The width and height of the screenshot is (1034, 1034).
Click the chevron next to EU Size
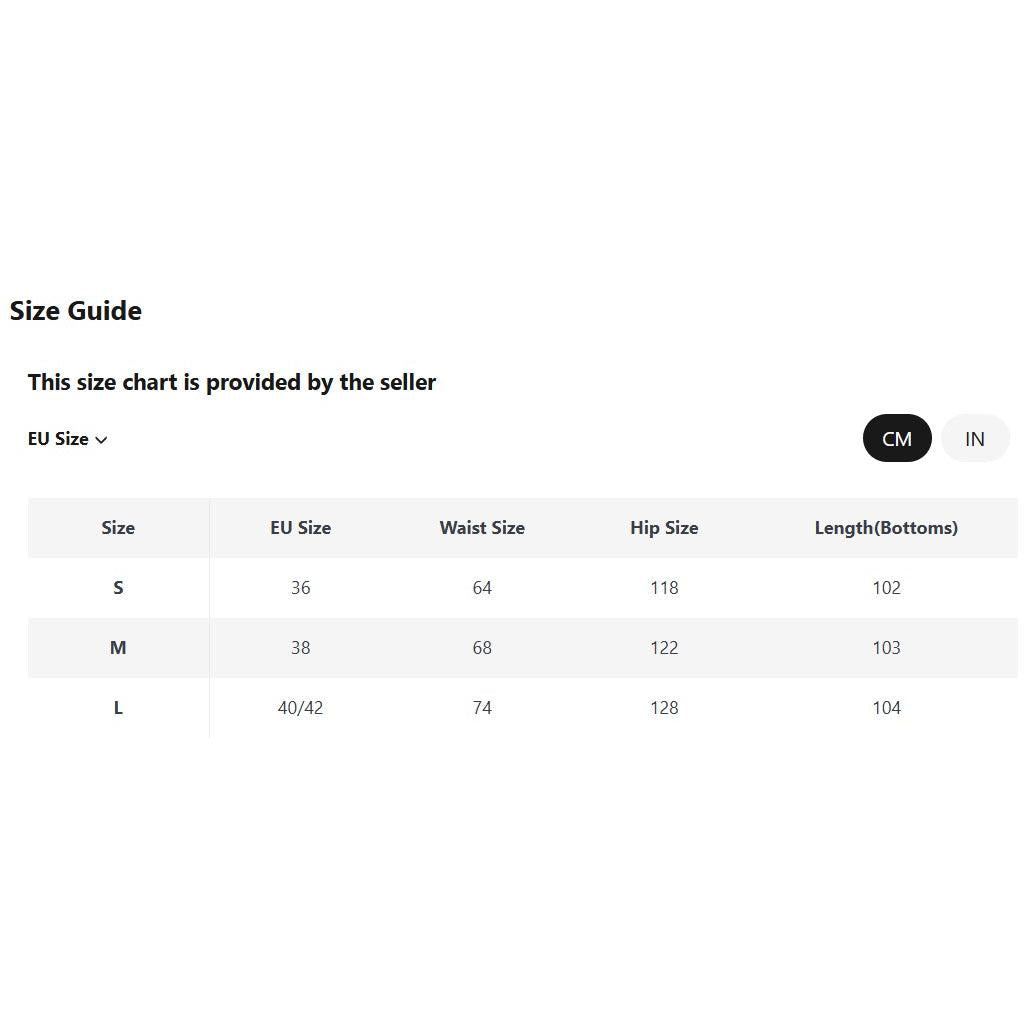pos(101,440)
